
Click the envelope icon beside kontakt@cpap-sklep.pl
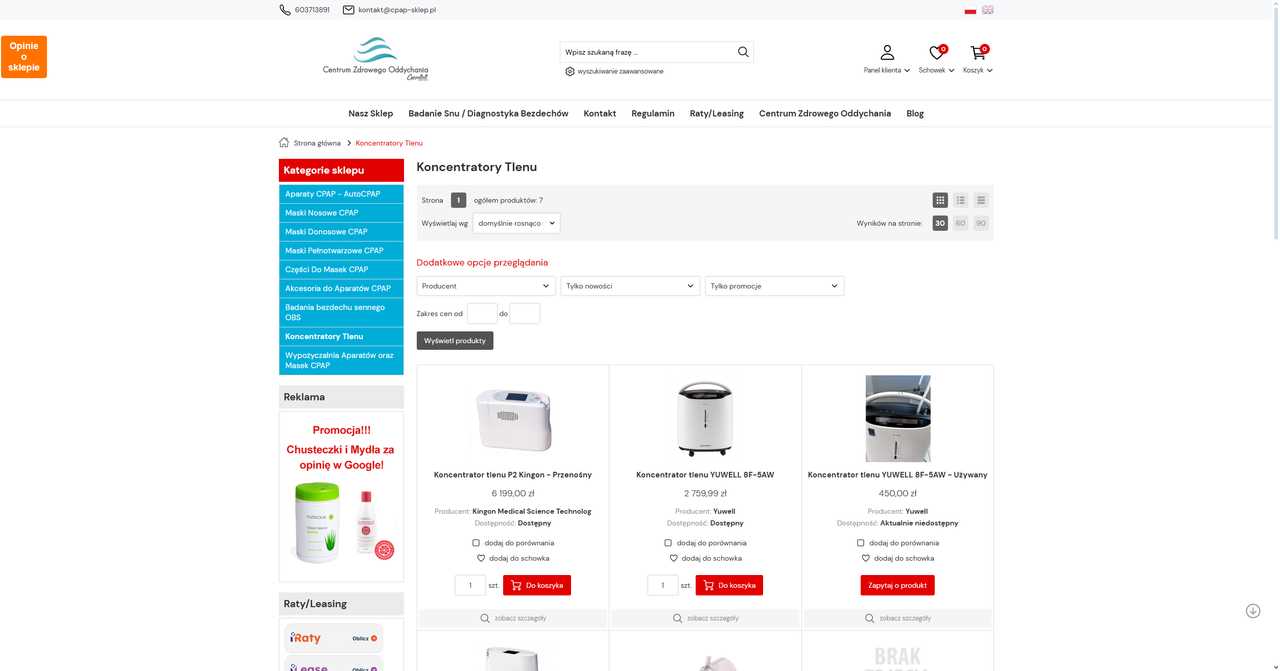(x=348, y=10)
